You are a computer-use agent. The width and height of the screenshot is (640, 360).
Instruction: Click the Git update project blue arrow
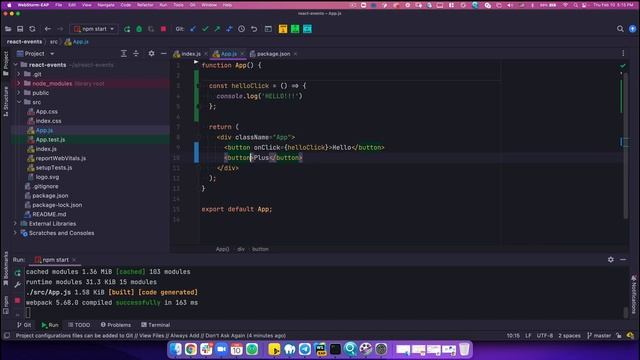193,29
